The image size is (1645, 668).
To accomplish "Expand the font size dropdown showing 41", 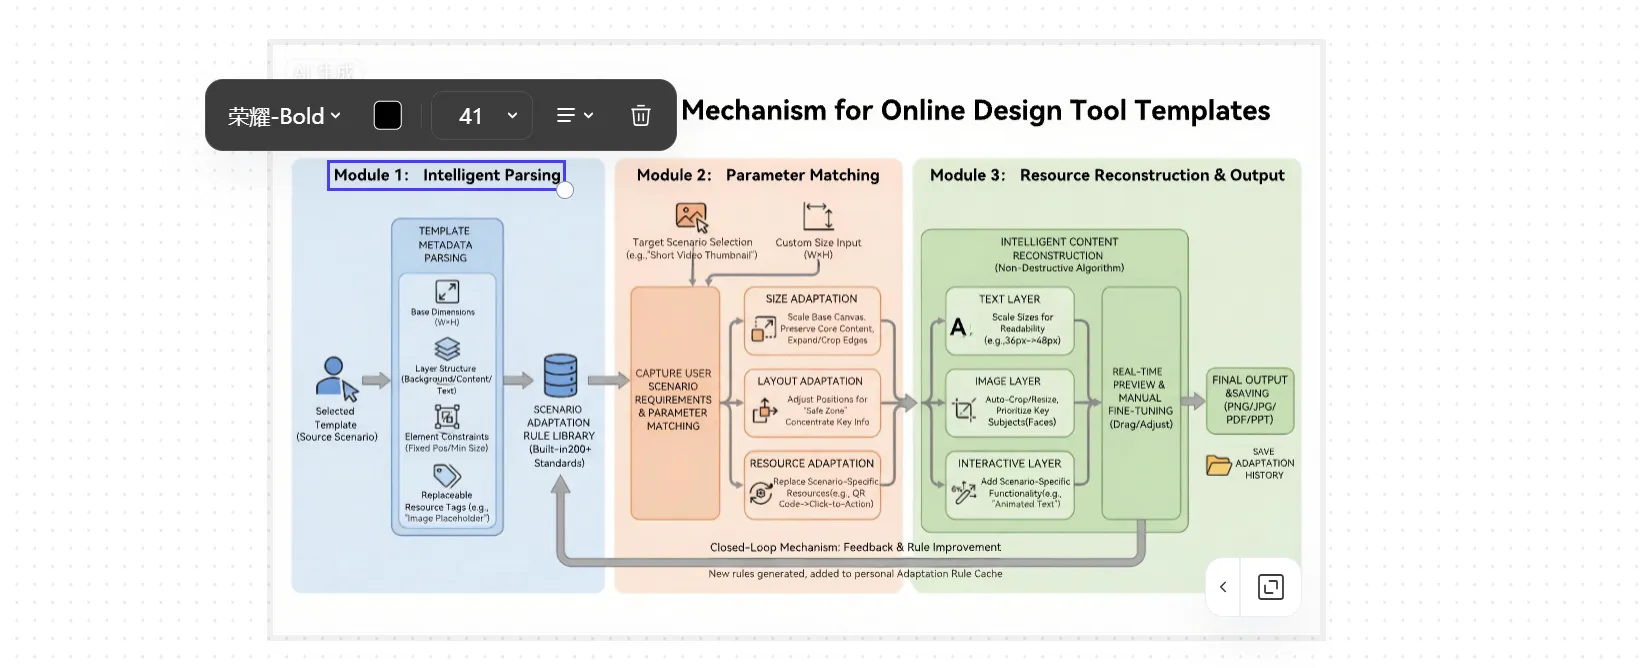I will coord(511,116).
